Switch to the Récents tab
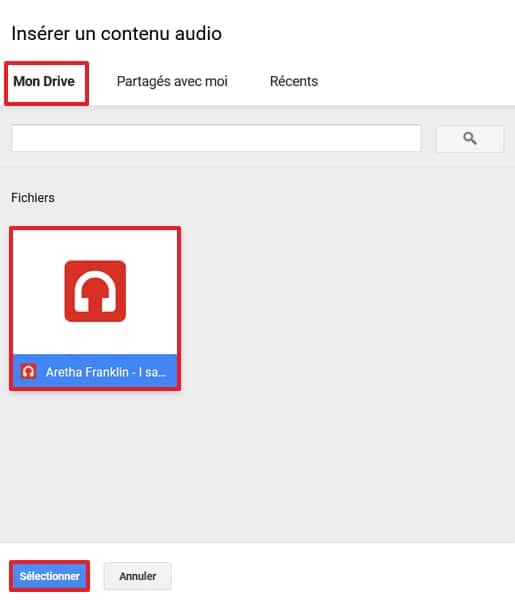The height and width of the screenshot is (600, 515). [294, 82]
